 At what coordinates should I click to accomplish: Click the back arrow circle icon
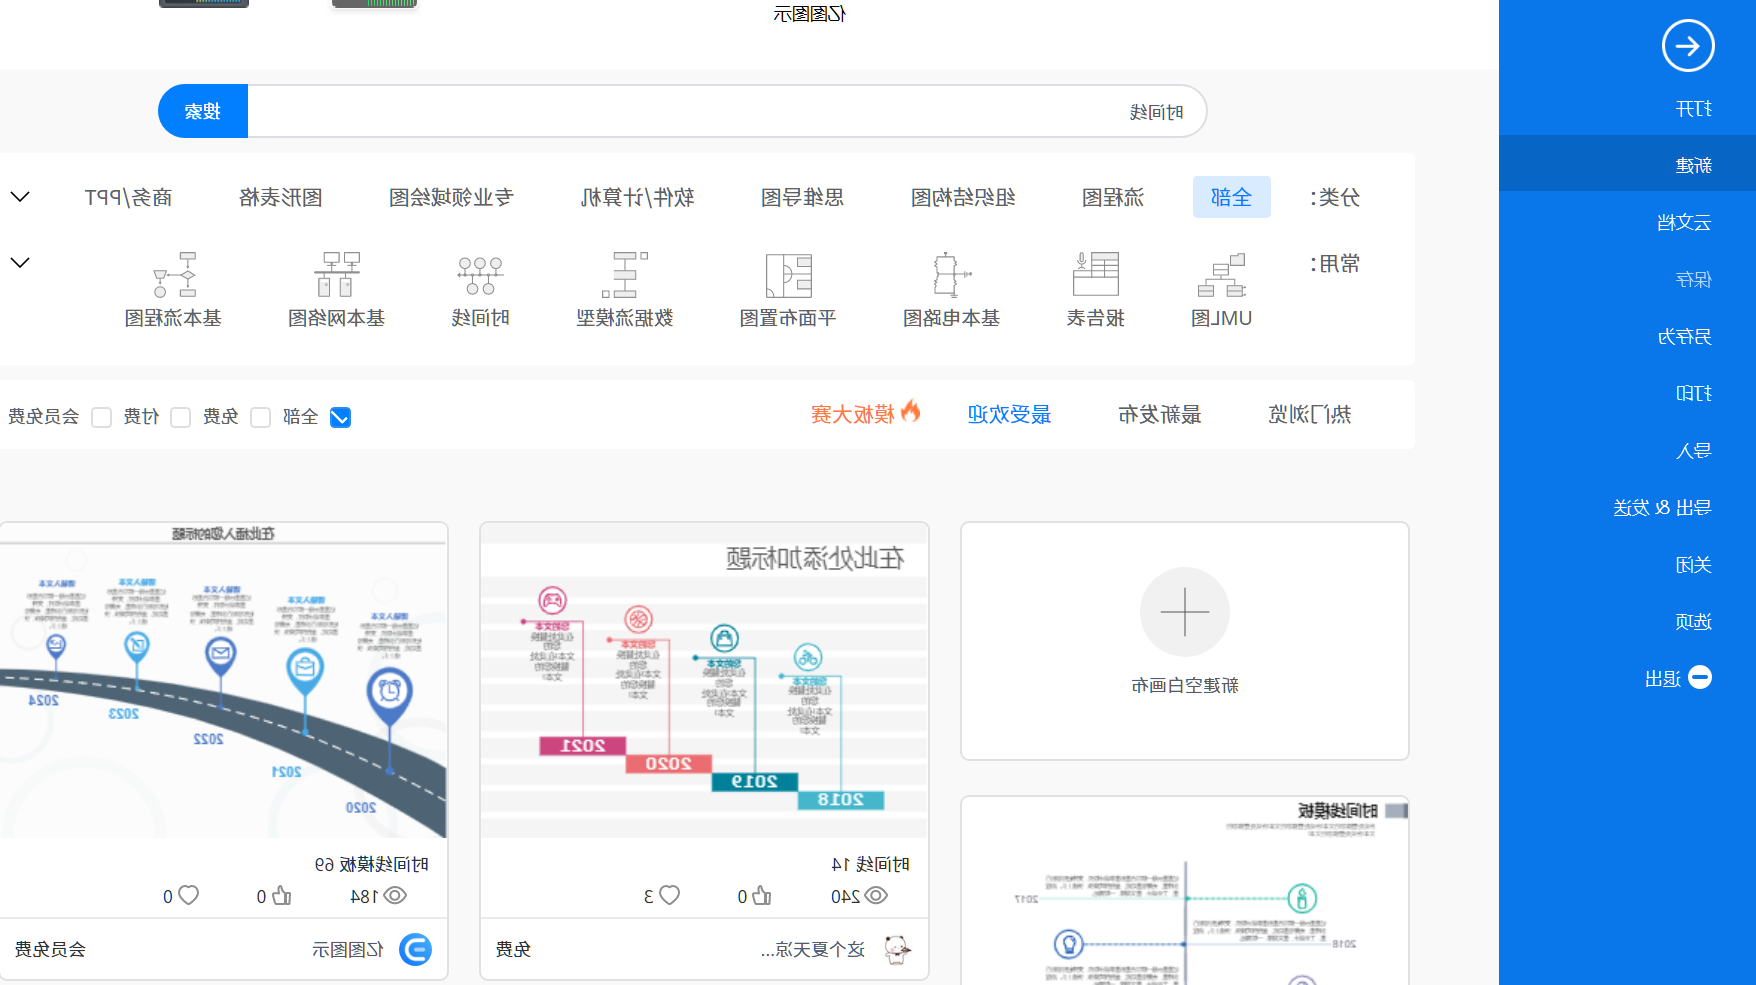point(1688,46)
